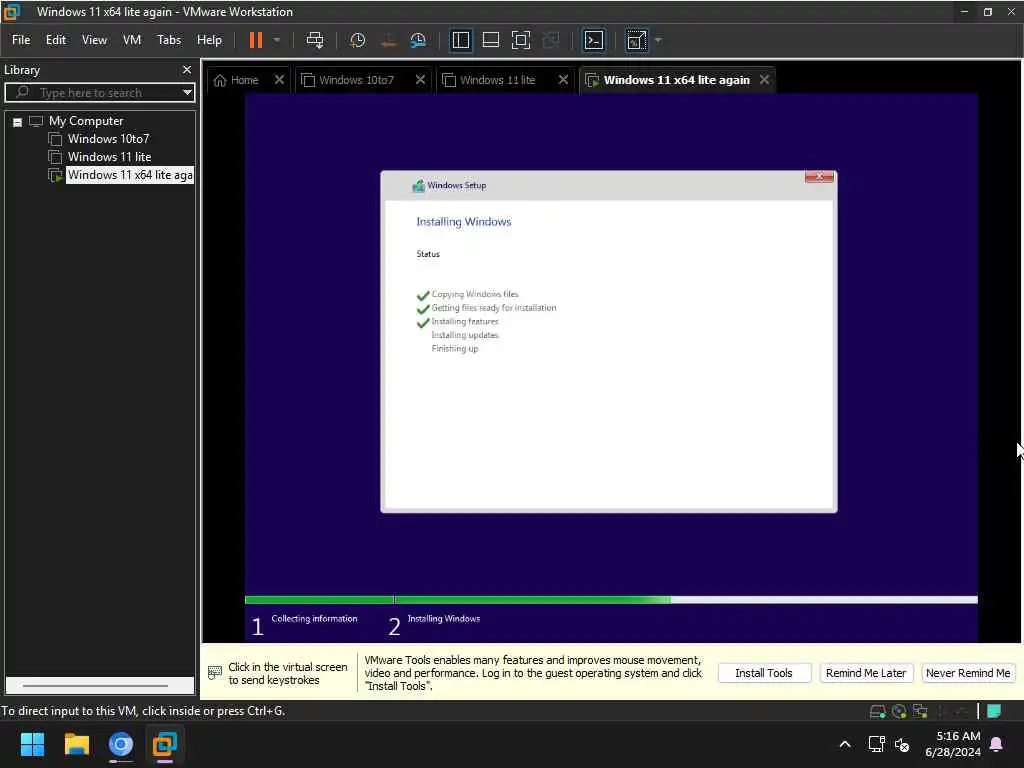Screen dimensions: 1024x768
Task: Click the hard disk status icon
Action: click(878, 712)
